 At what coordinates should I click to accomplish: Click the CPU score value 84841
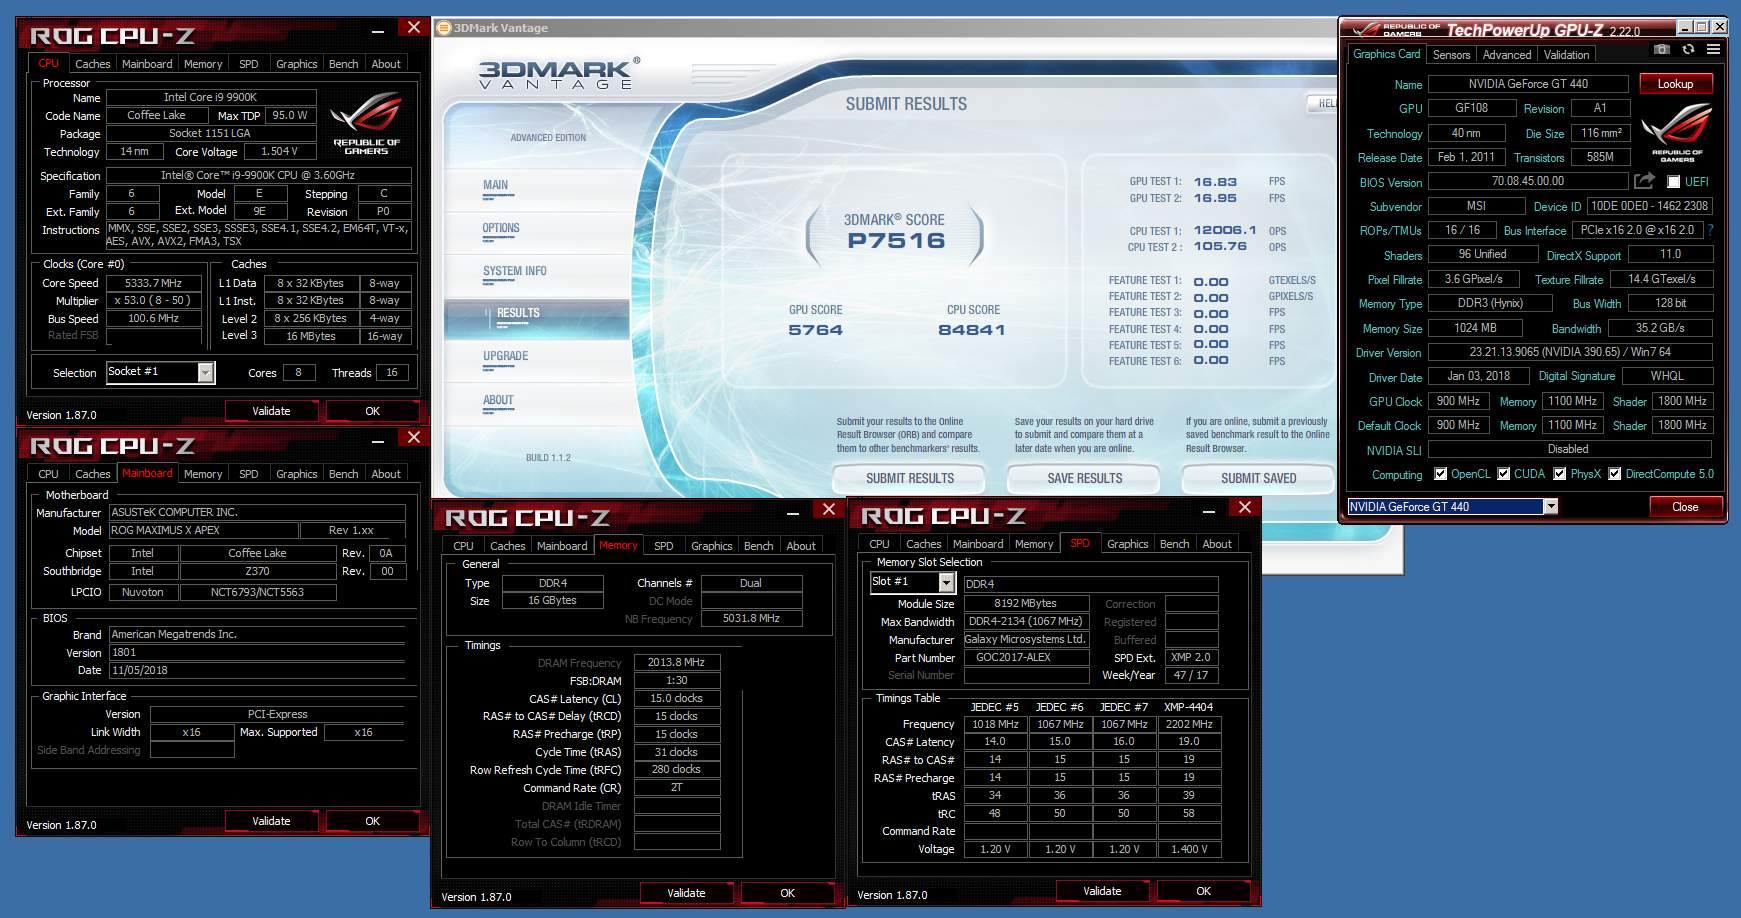pyautogui.click(x=971, y=330)
